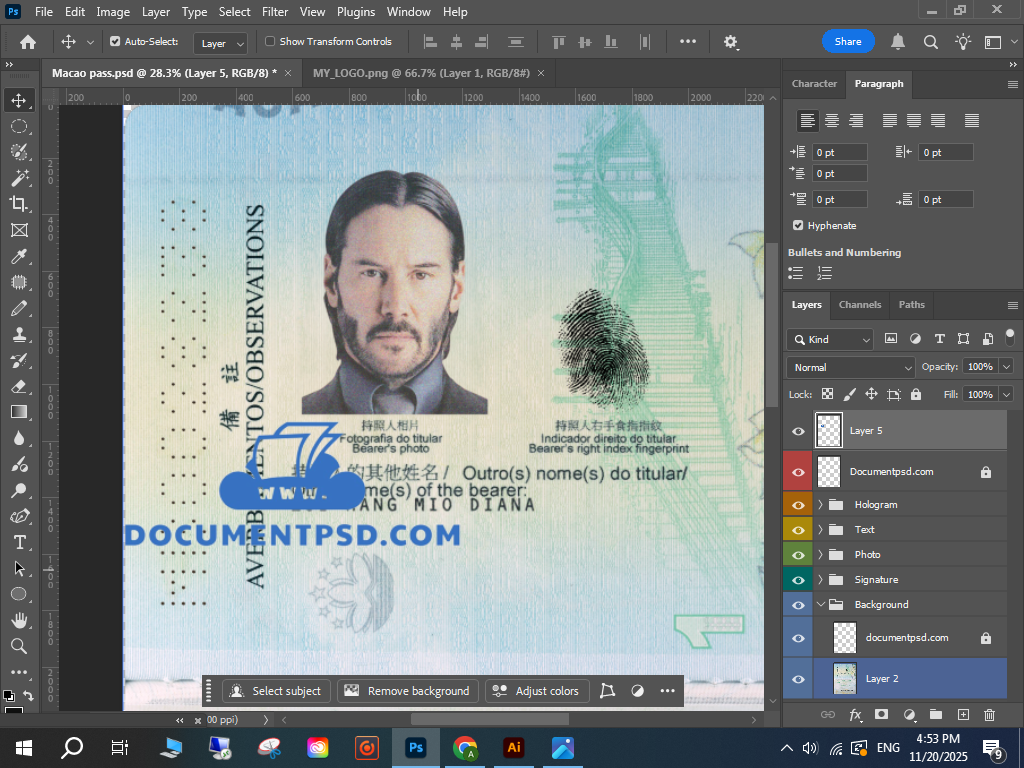Image resolution: width=1024 pixels, height=768 pixels.
Task: Click the Share button
Action: (x=847, y=42)
